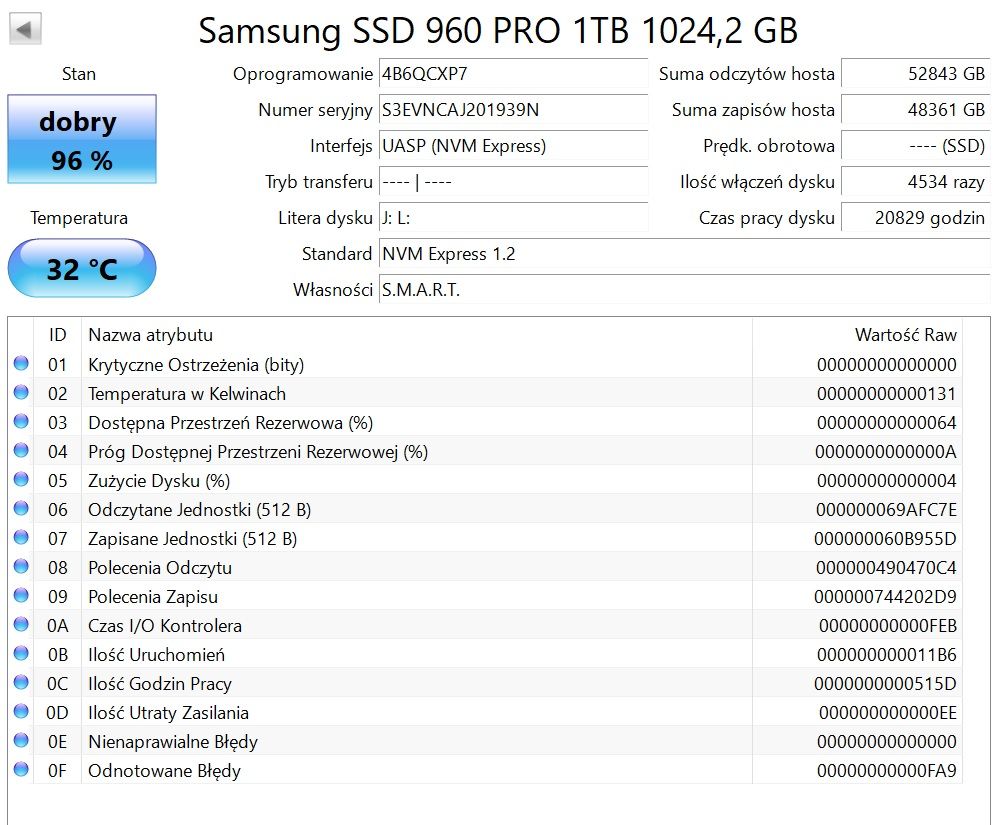Click the Standard field NVM Express 1.2
The width and height of the screenshot is (1000, 825).
[x=684, y=254]
